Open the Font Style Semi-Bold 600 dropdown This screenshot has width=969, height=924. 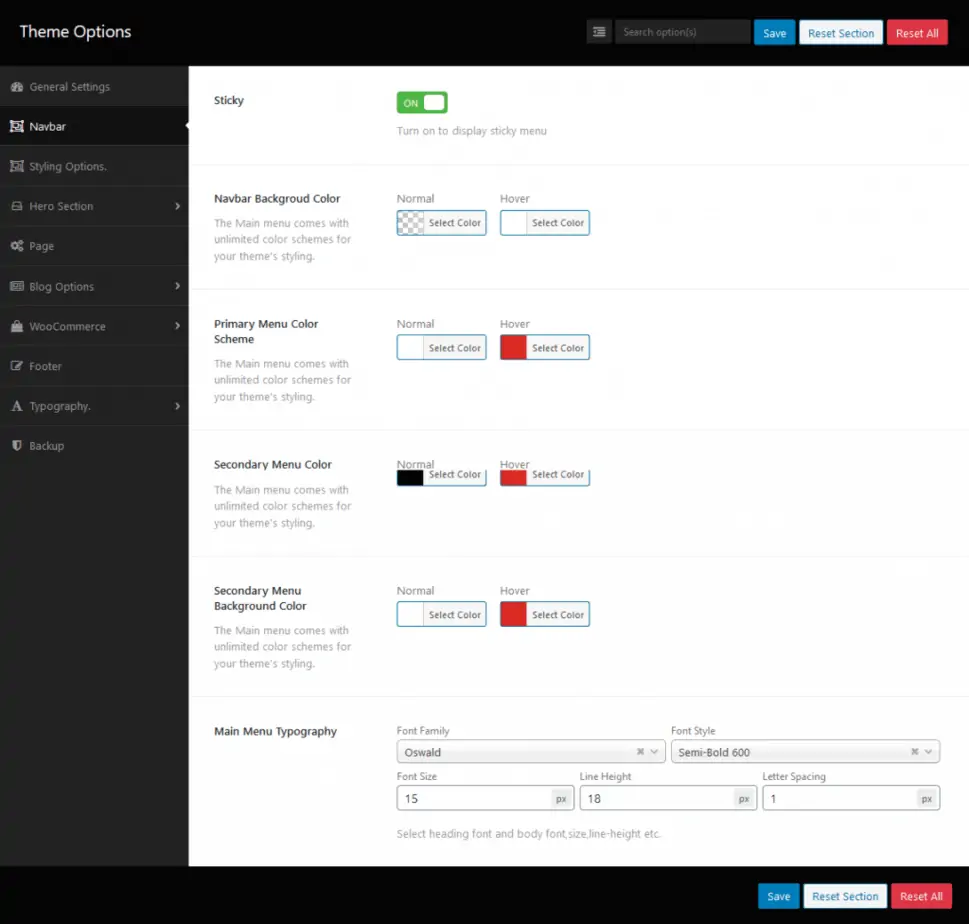pyautogui.click(x=805, y=752)
